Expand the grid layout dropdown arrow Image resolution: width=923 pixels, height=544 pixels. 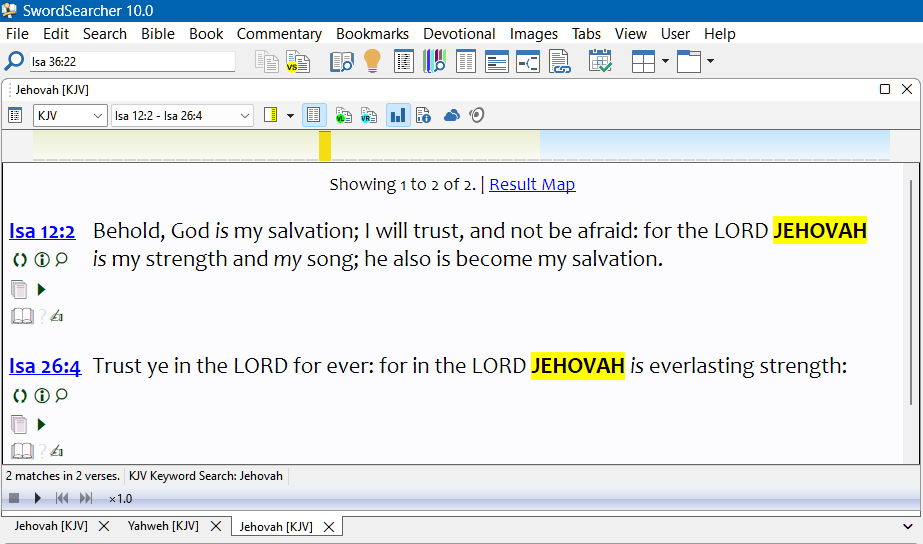[665, 61]
